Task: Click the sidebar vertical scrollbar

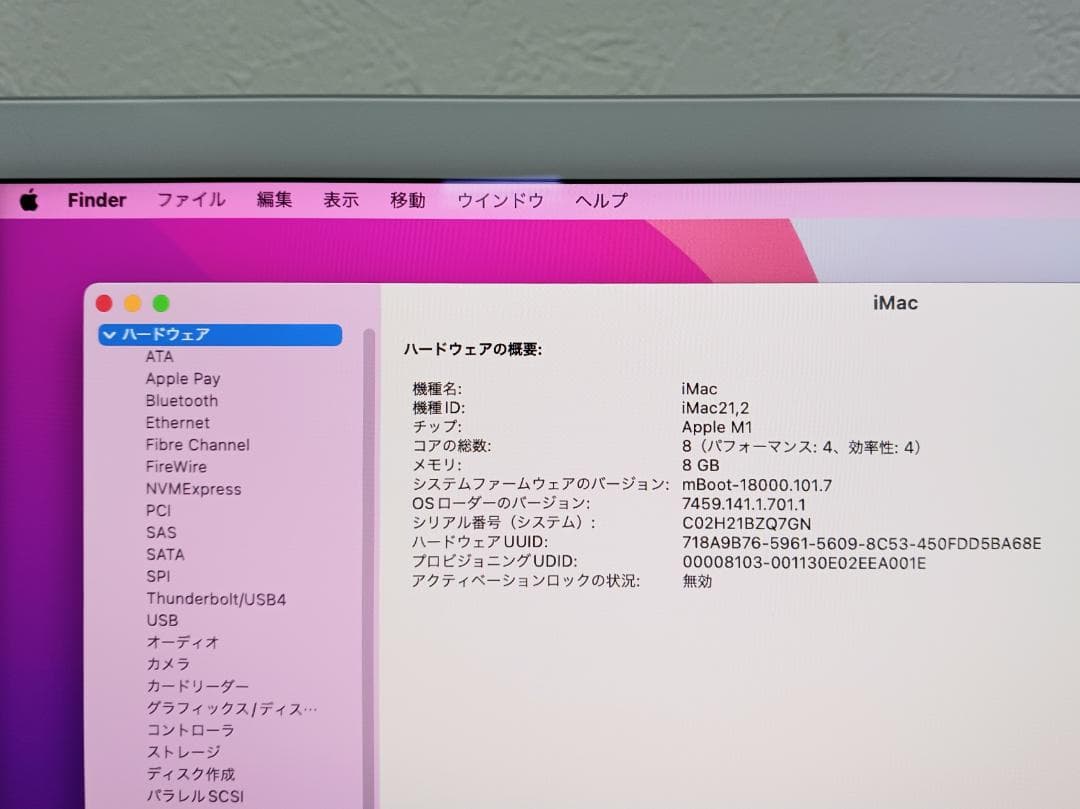Action: click(x=369, y=569)
